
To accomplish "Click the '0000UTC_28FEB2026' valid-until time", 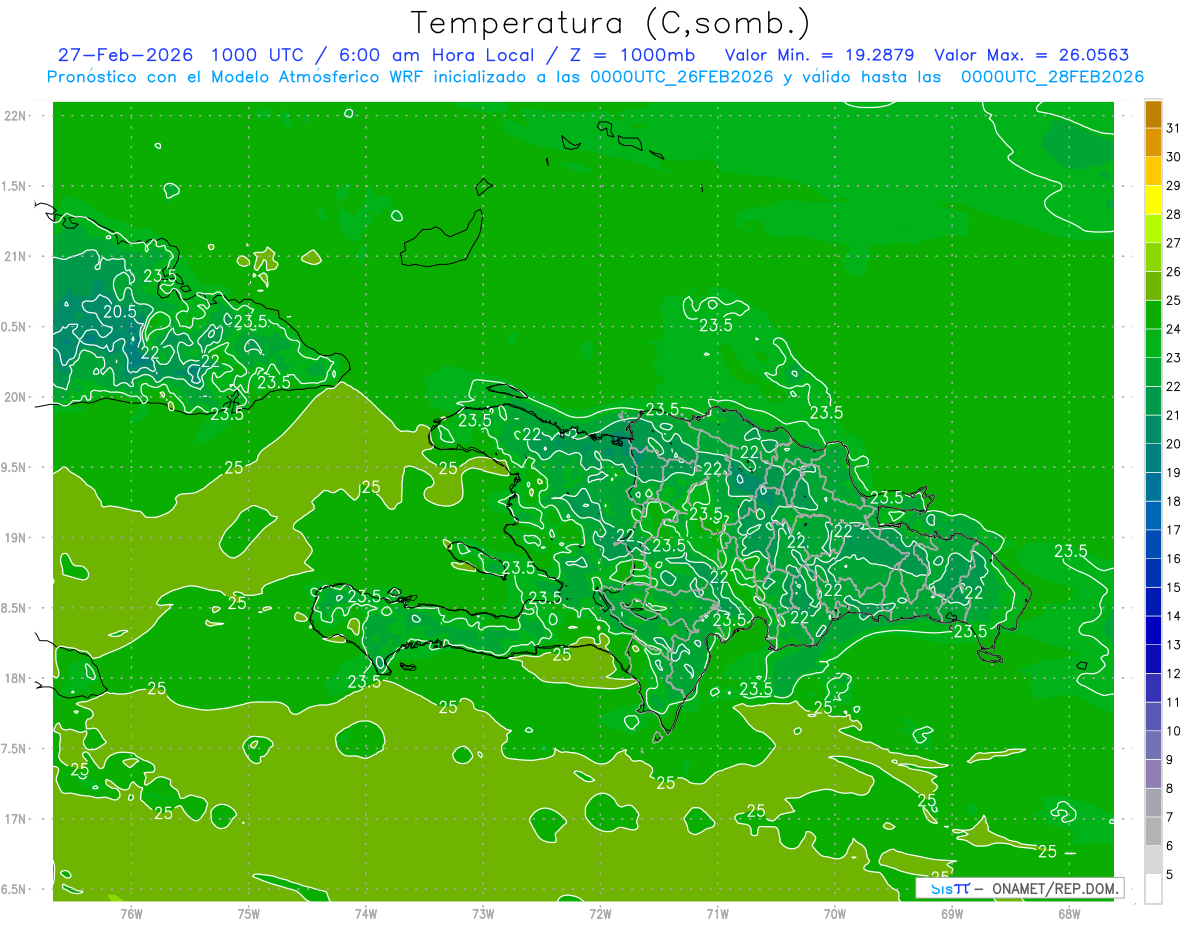I will (1052, 76).
